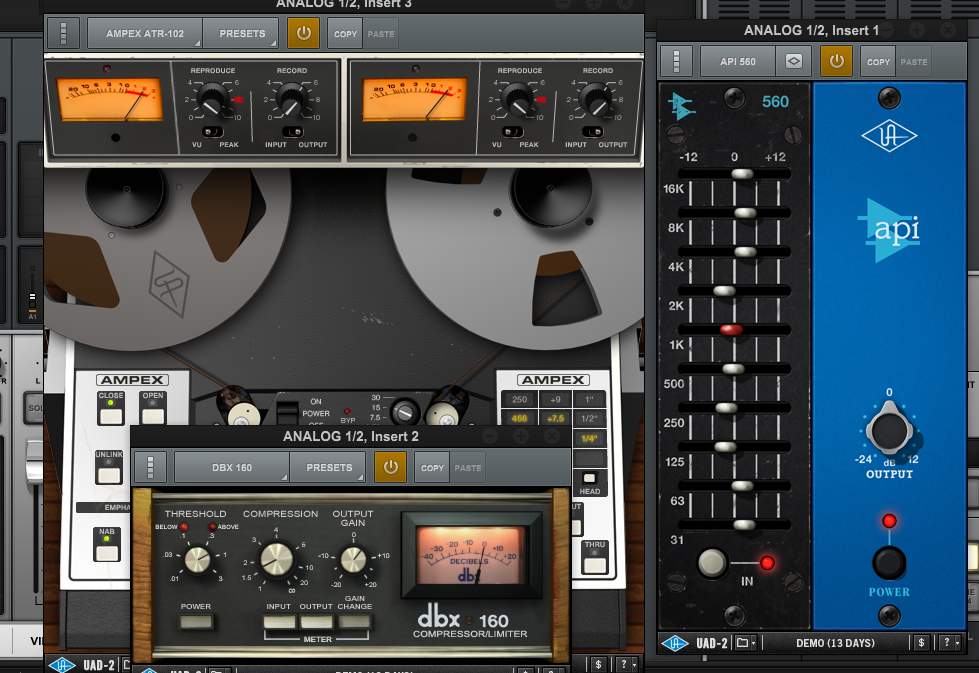Click the left channel Record knob

pos(291,100)
